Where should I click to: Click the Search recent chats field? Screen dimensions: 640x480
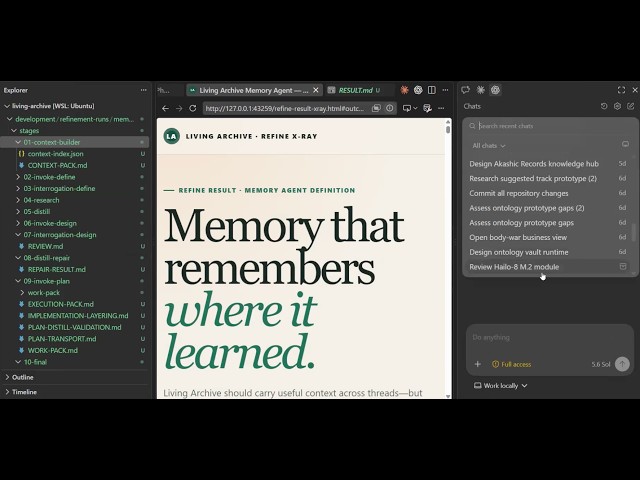pyautogui.click(x=549, y=126)
